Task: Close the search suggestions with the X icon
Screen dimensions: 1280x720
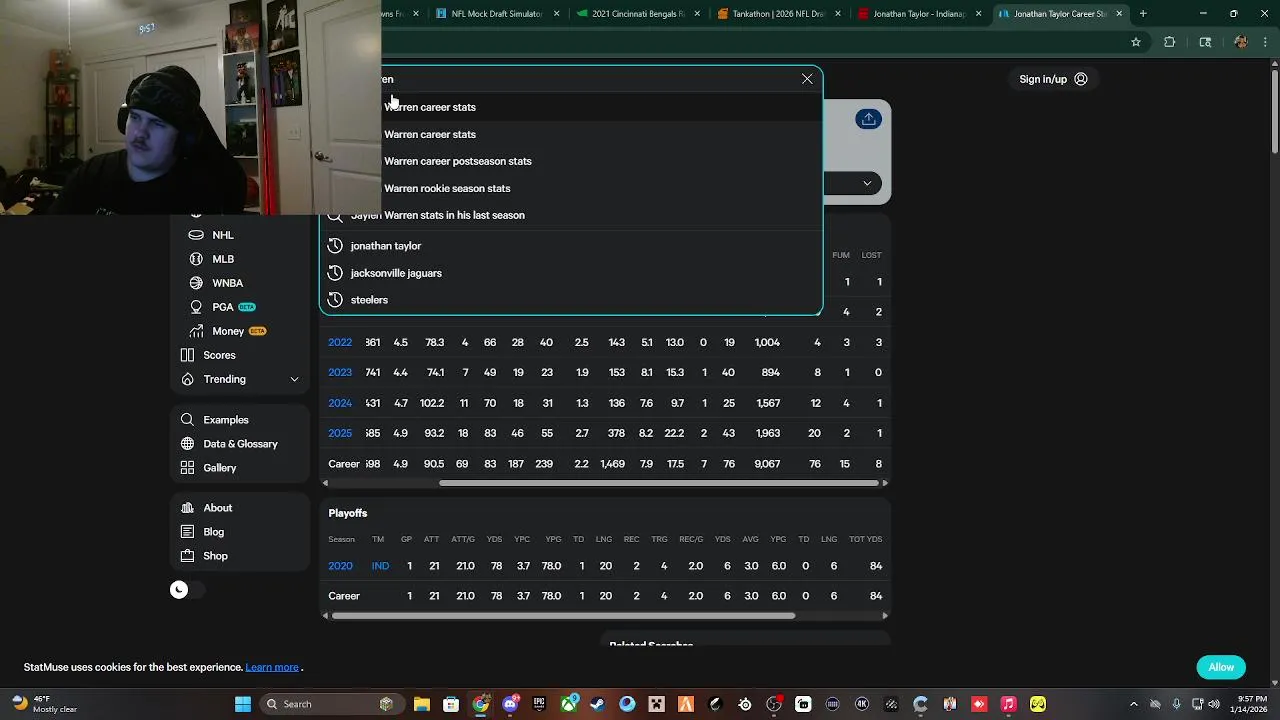Action: tap(807, 79)
